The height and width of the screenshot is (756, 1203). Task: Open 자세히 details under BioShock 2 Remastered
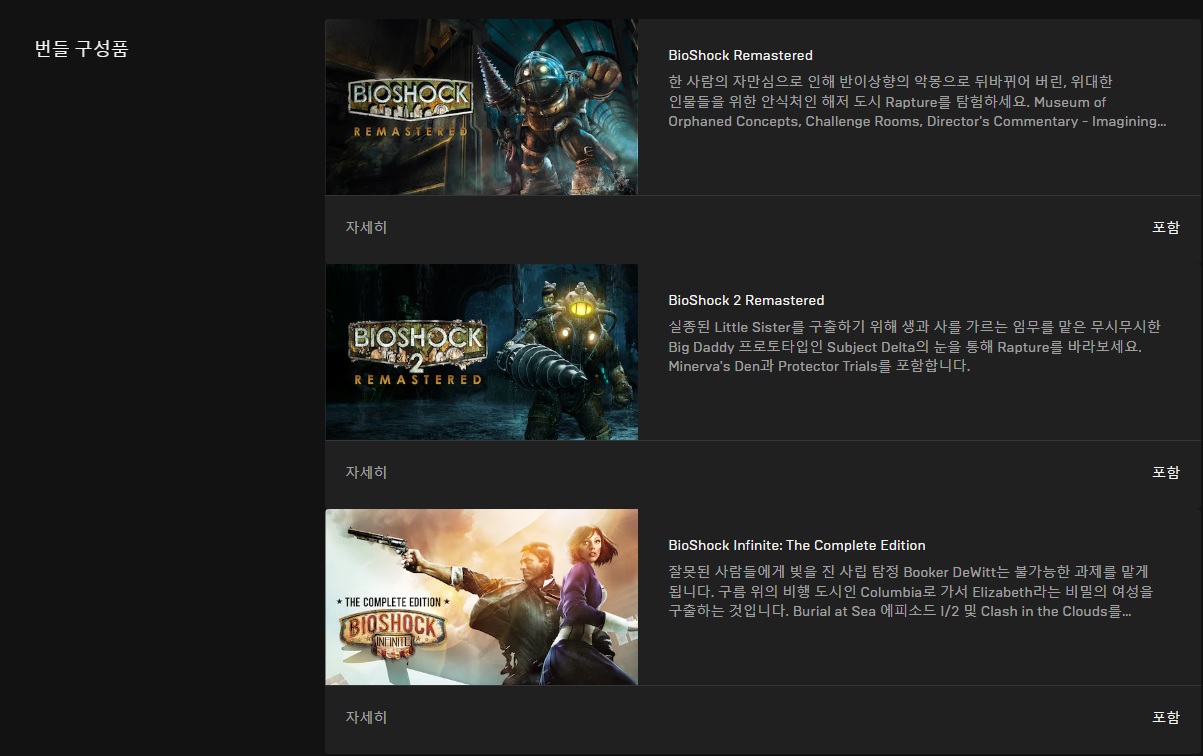click(366, 472)
